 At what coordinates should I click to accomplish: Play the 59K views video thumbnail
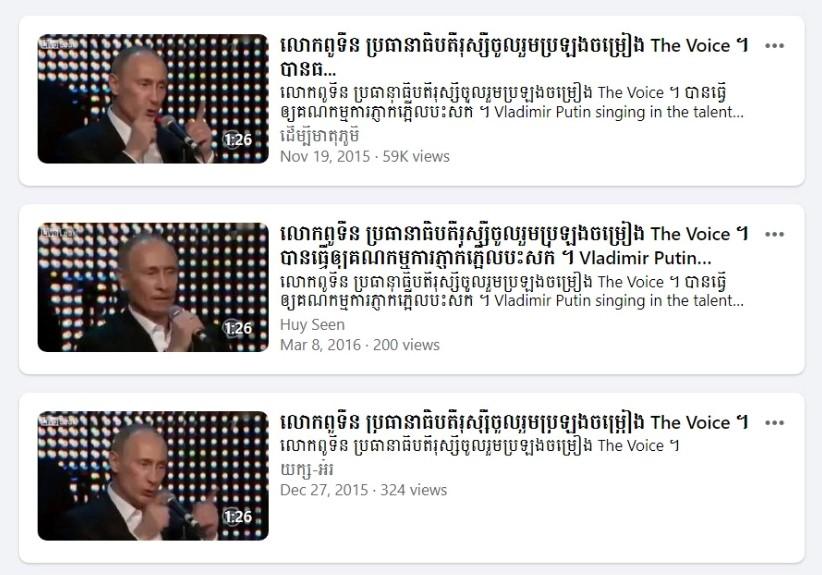(153, 99)
